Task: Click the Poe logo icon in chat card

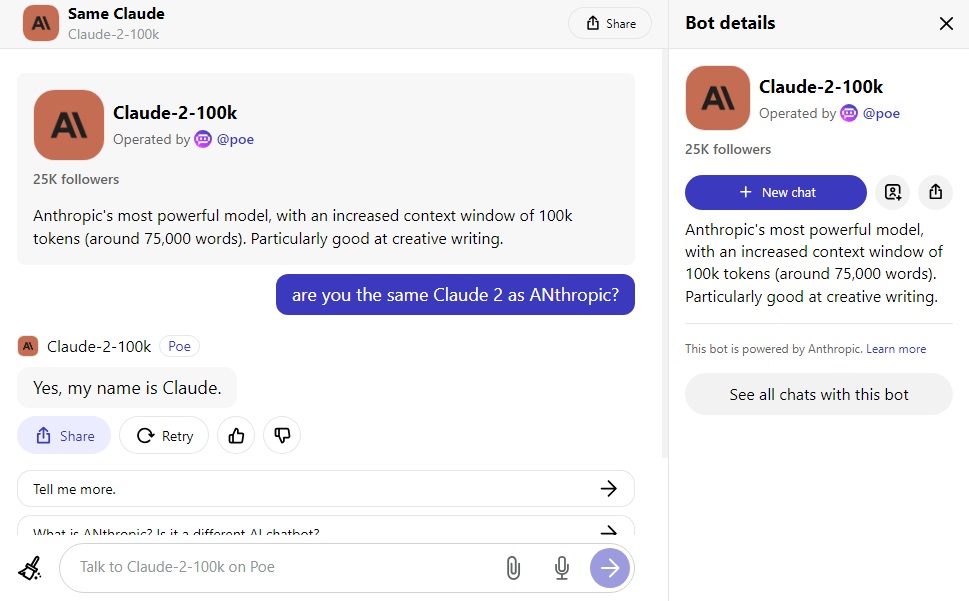Action: coord(203,140)
